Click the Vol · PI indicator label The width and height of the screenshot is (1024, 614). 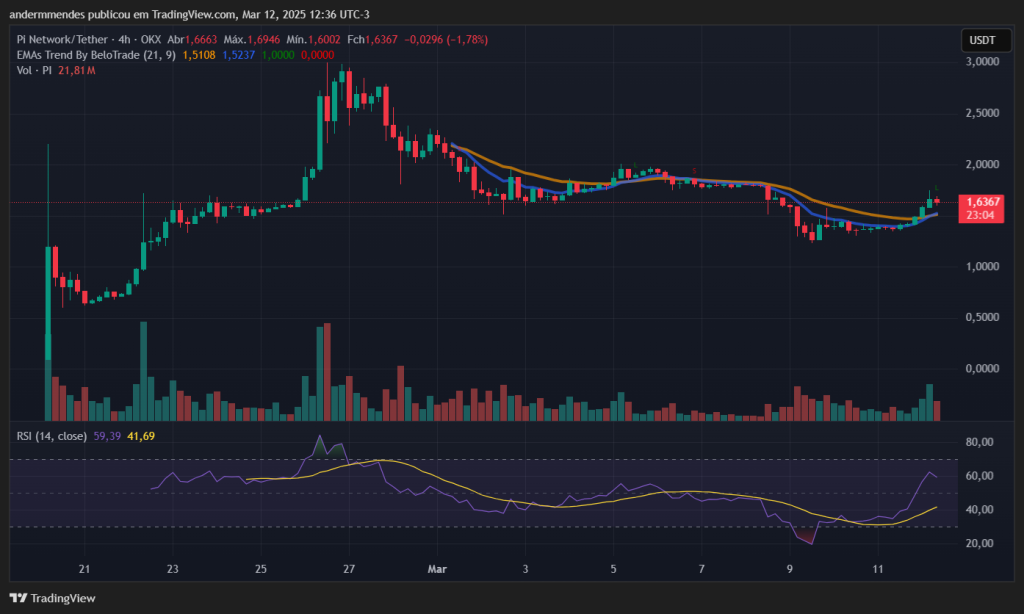pos(35,70)
